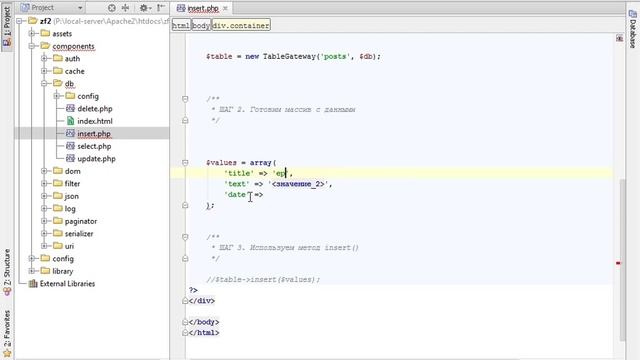Select External Libraries node
The height and width of the screenshot is (360, 640).
pyautogui.click(x=67, y=284)
